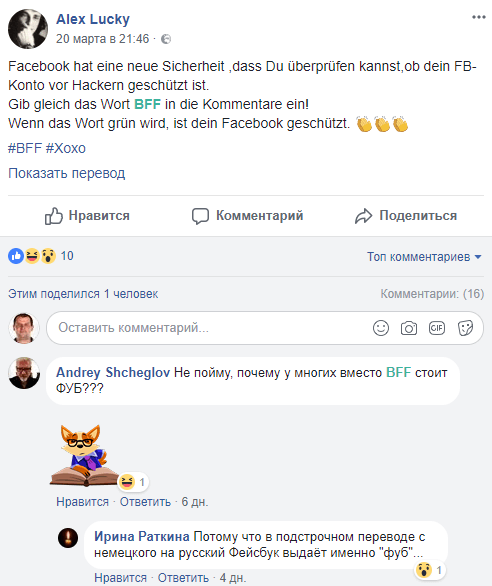Viewport: 492px width, 586px height.
Task: View who shared via Этим поделился 1 человек
Action: 83,294
